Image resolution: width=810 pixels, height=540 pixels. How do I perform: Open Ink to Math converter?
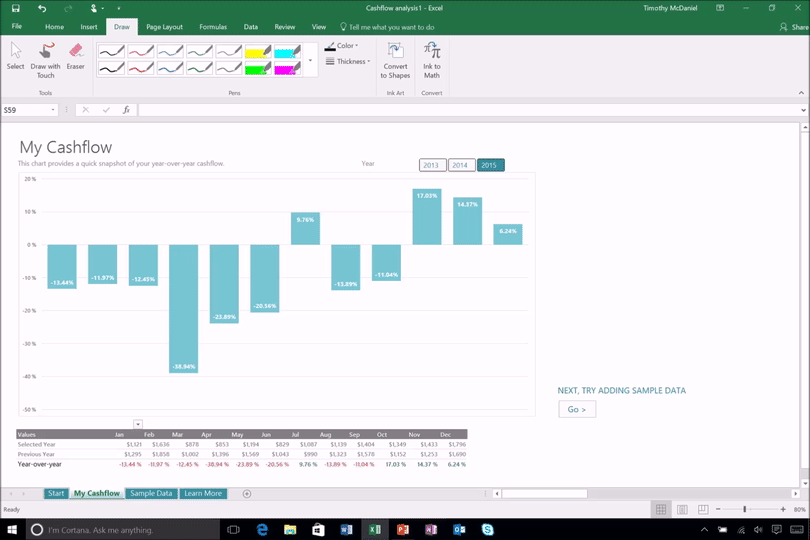(x=432, y=59)
